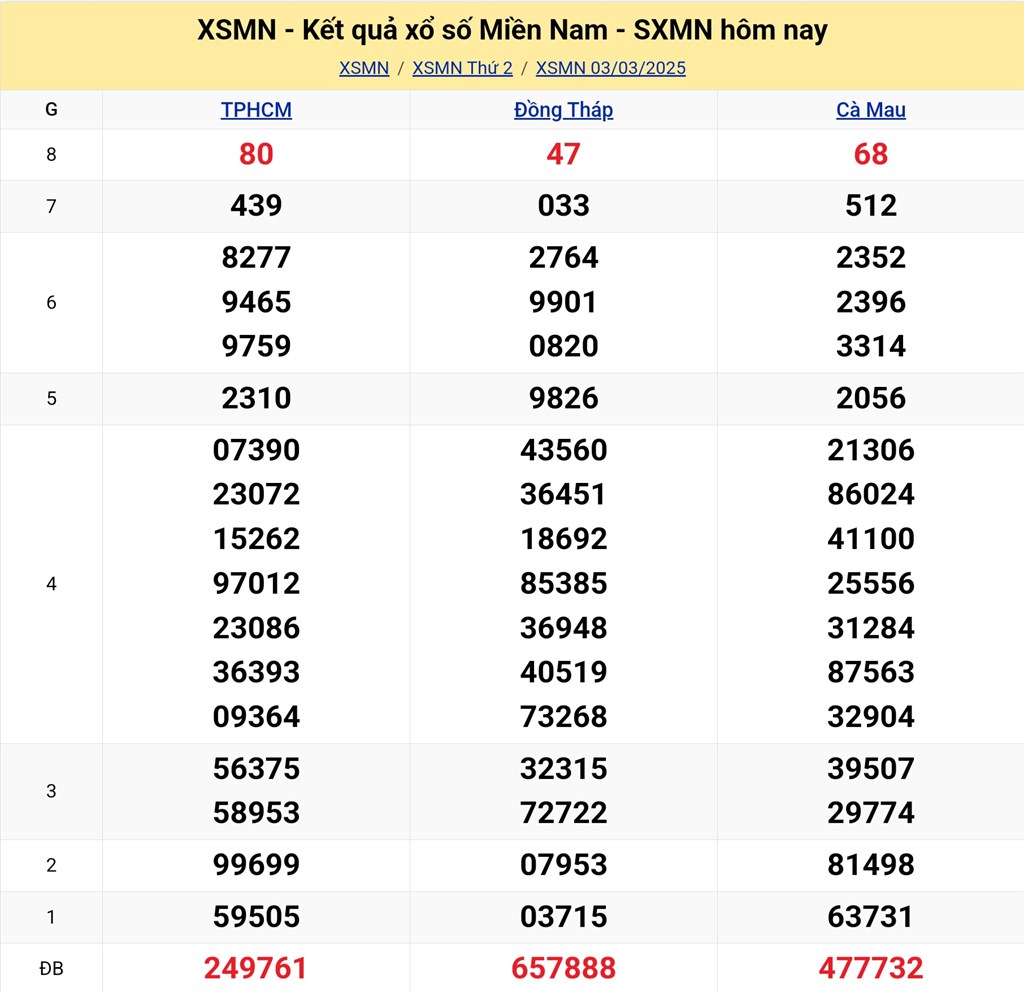Screen dimensions: 1024x993
Task: Open the TPHCM province link
Action: click(x=256, y=110)
